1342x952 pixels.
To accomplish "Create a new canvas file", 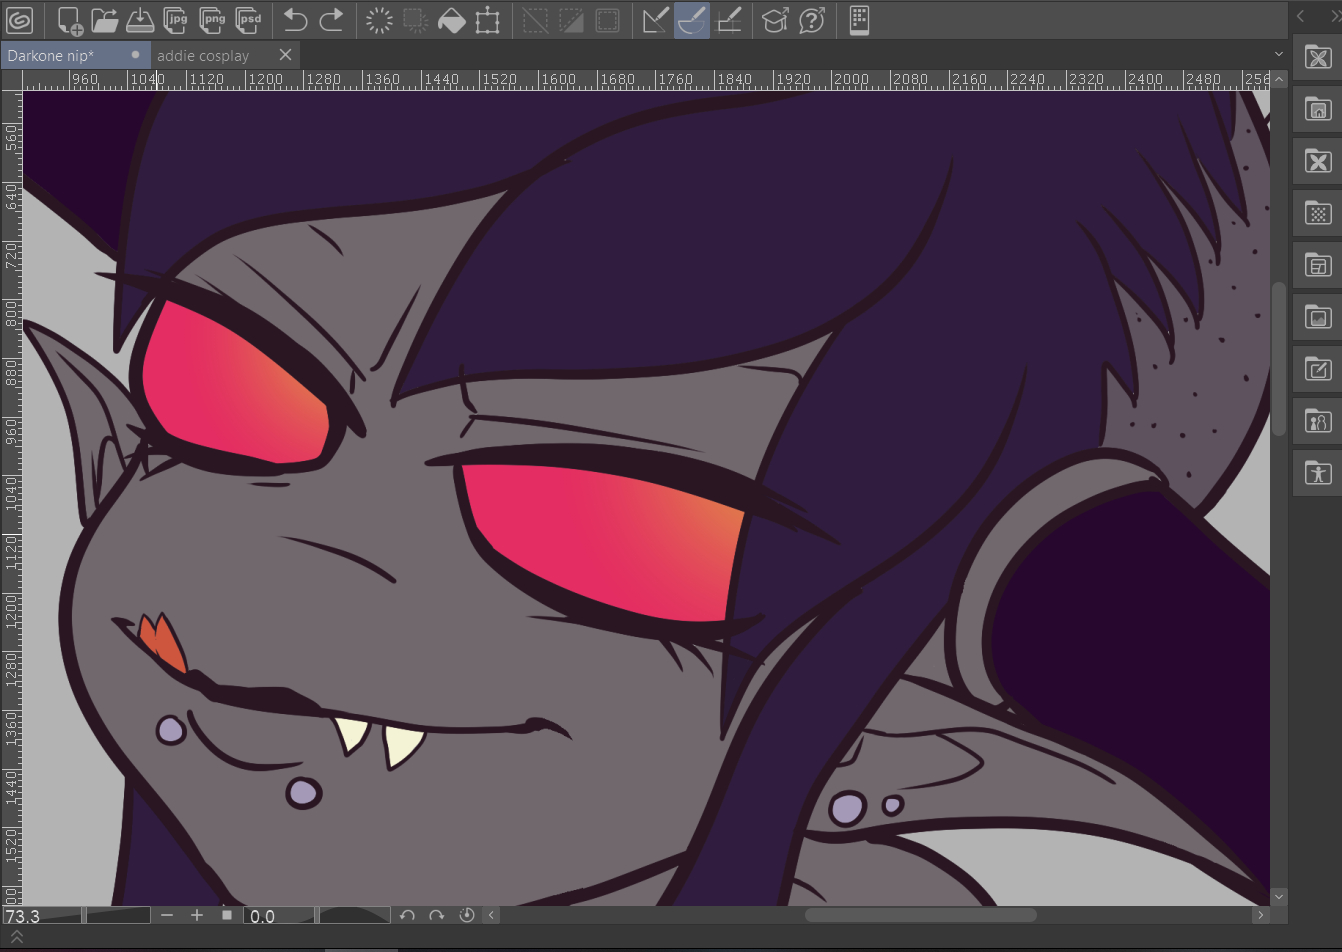I will click(69, 20).
